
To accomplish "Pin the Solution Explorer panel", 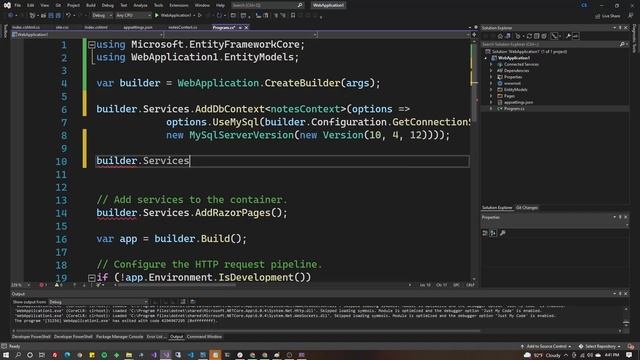I will (x=620, y=28).
